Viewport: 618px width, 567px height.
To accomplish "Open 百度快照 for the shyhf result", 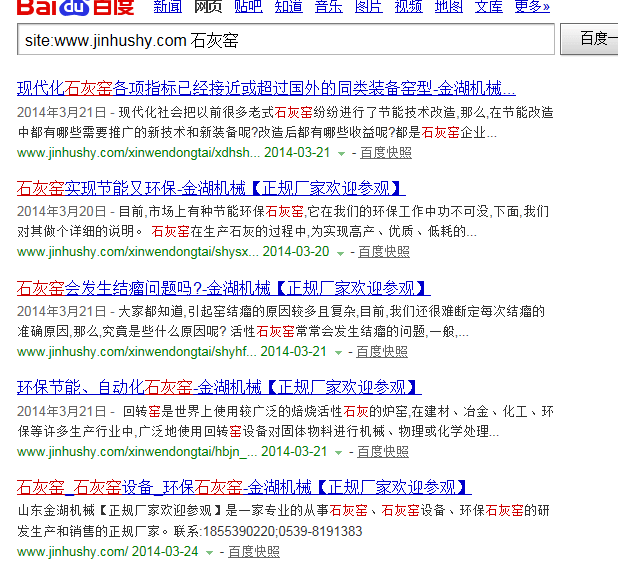I will [382, 352].
